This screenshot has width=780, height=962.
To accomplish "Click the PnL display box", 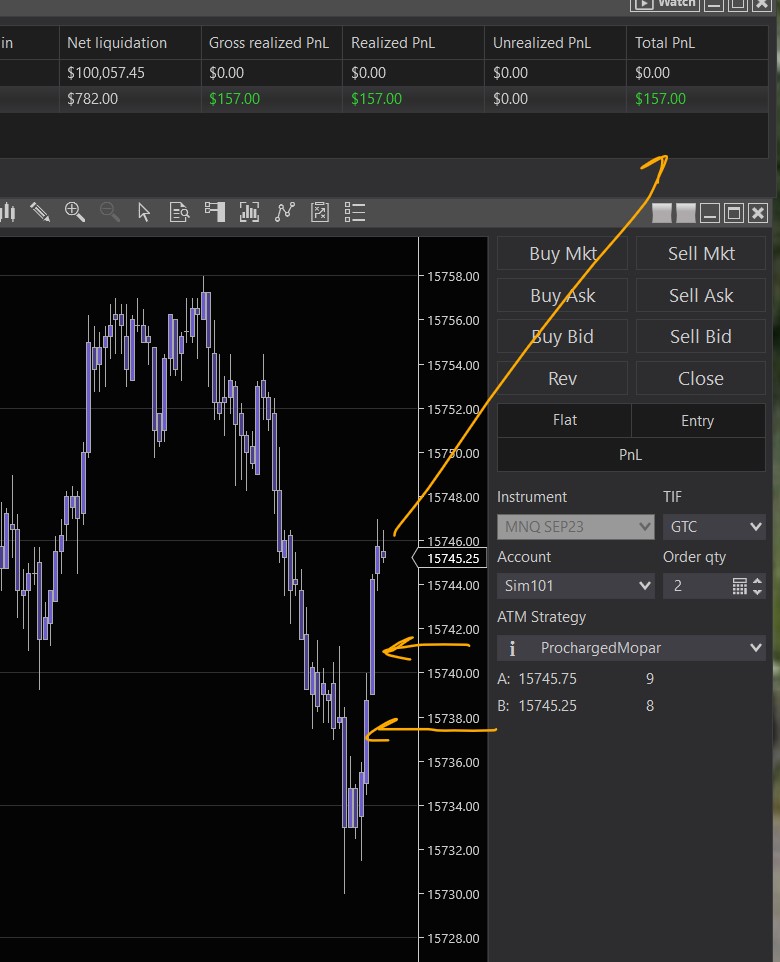I will 631,455.
